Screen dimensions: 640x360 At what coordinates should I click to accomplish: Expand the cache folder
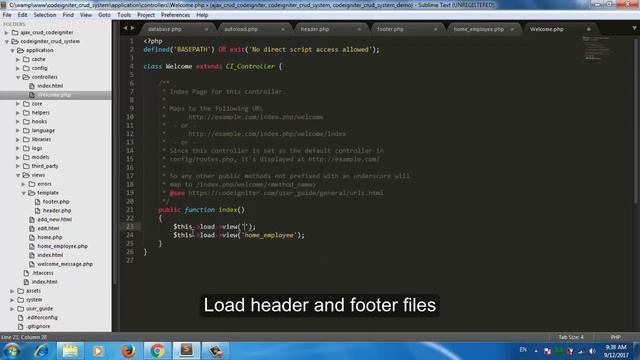click(18, 60)
